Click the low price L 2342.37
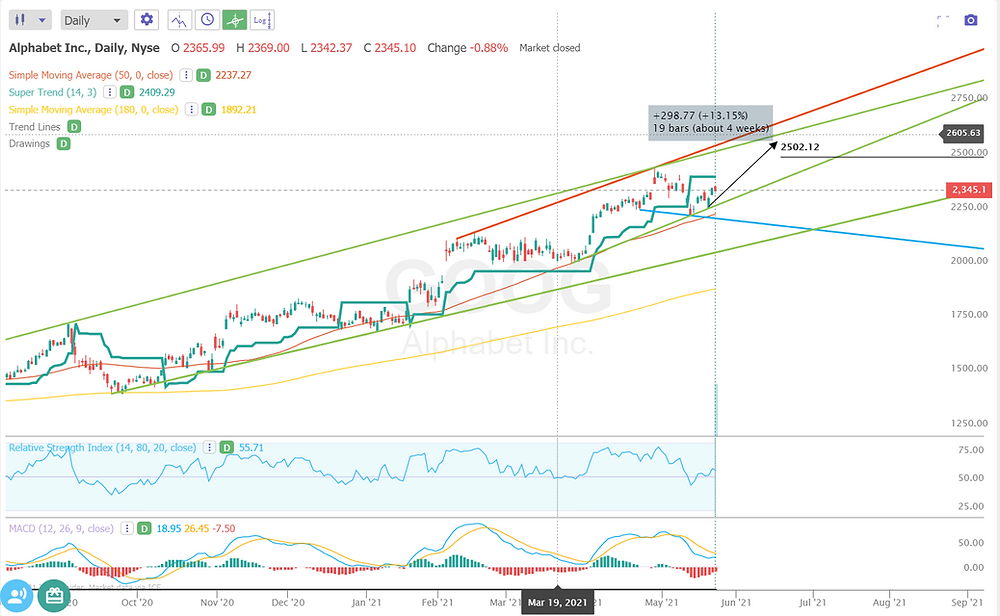The height and width of the screenshot is (616, 1000). (x=327, y=48)
